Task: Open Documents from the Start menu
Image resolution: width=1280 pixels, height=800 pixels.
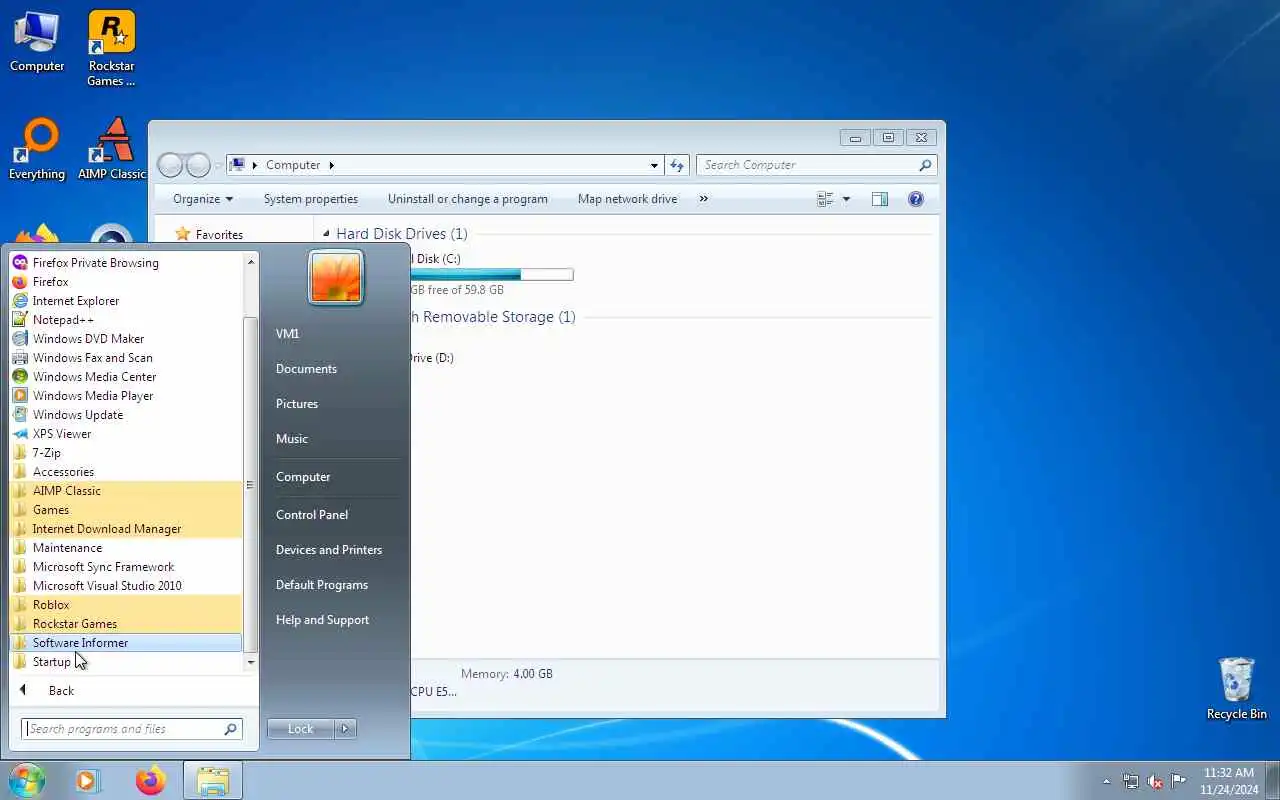Action: click(x=306, y=369)
